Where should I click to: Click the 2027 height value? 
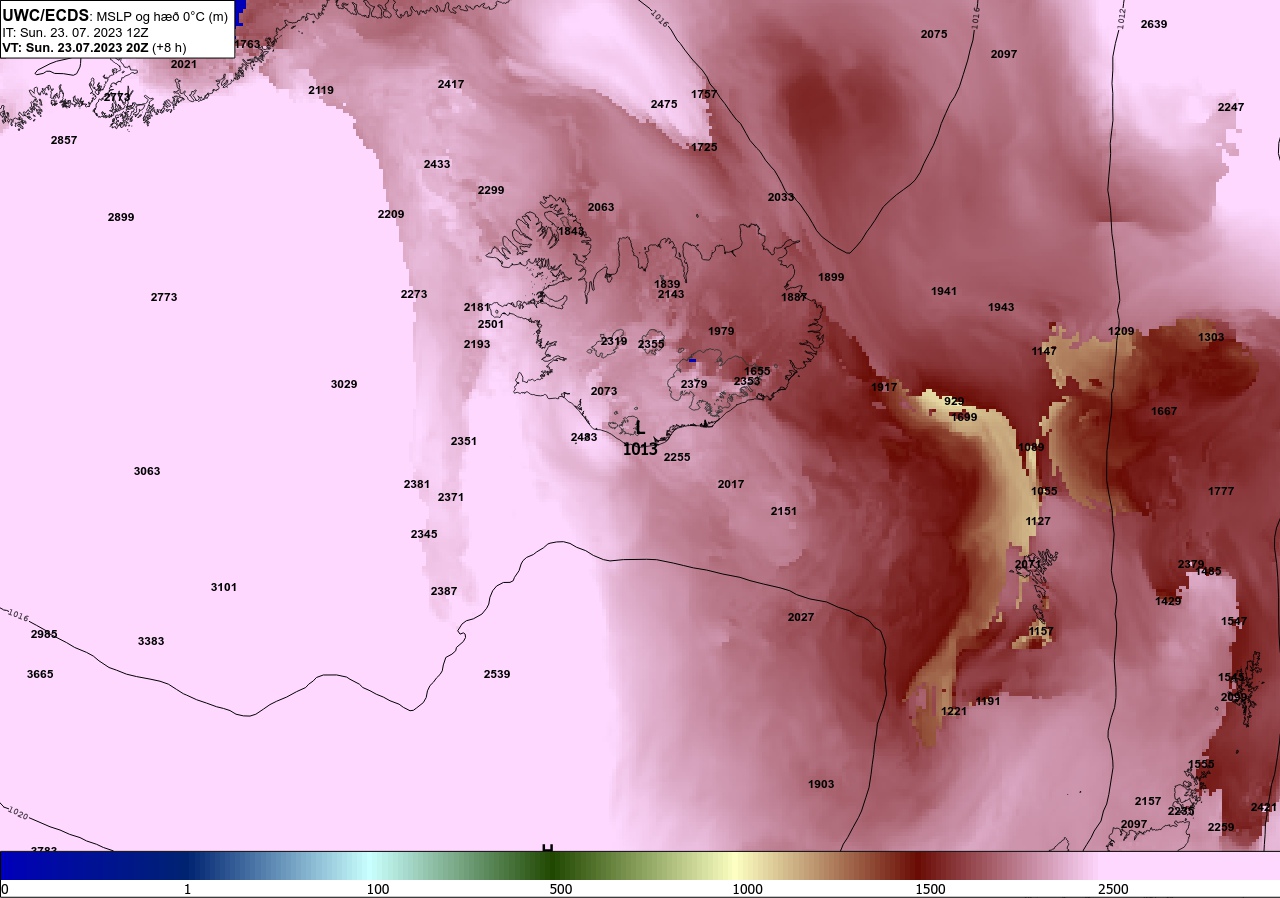click(x=801, y=617)
